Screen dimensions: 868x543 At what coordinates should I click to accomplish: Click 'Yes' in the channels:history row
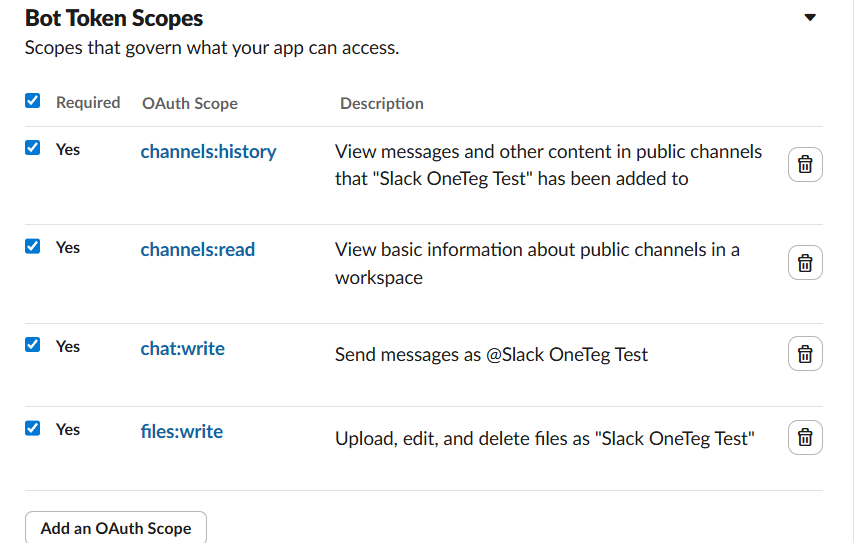tap(68, 149)
